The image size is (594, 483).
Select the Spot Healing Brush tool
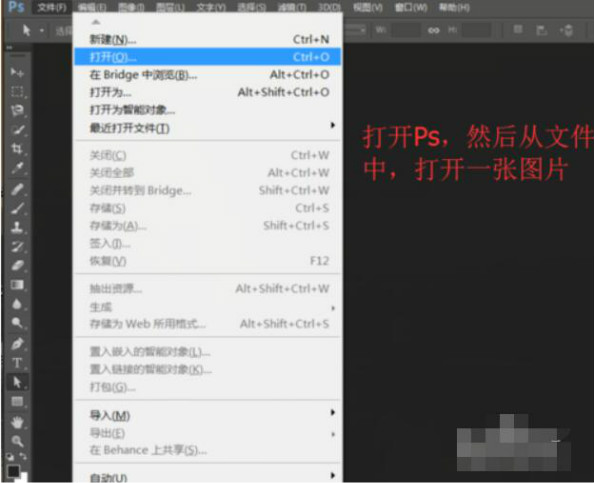point(17,189)
